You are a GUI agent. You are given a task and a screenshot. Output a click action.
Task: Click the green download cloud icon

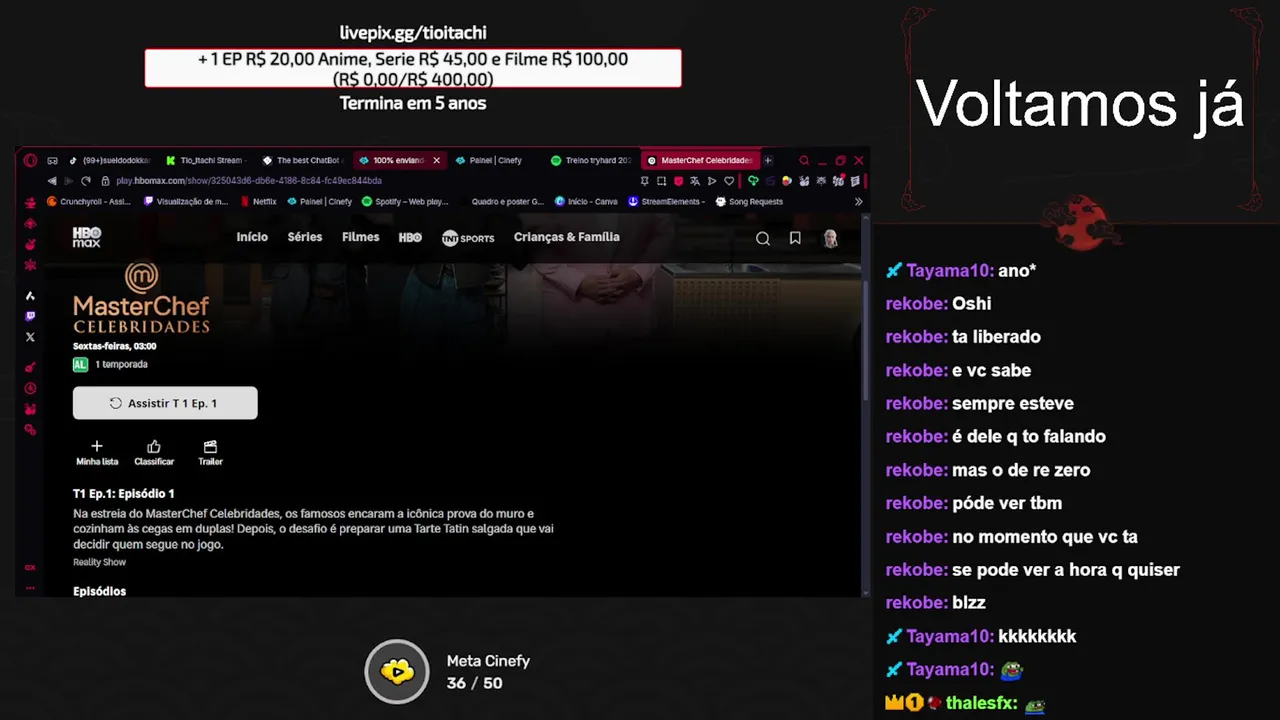tap(753, 181)
